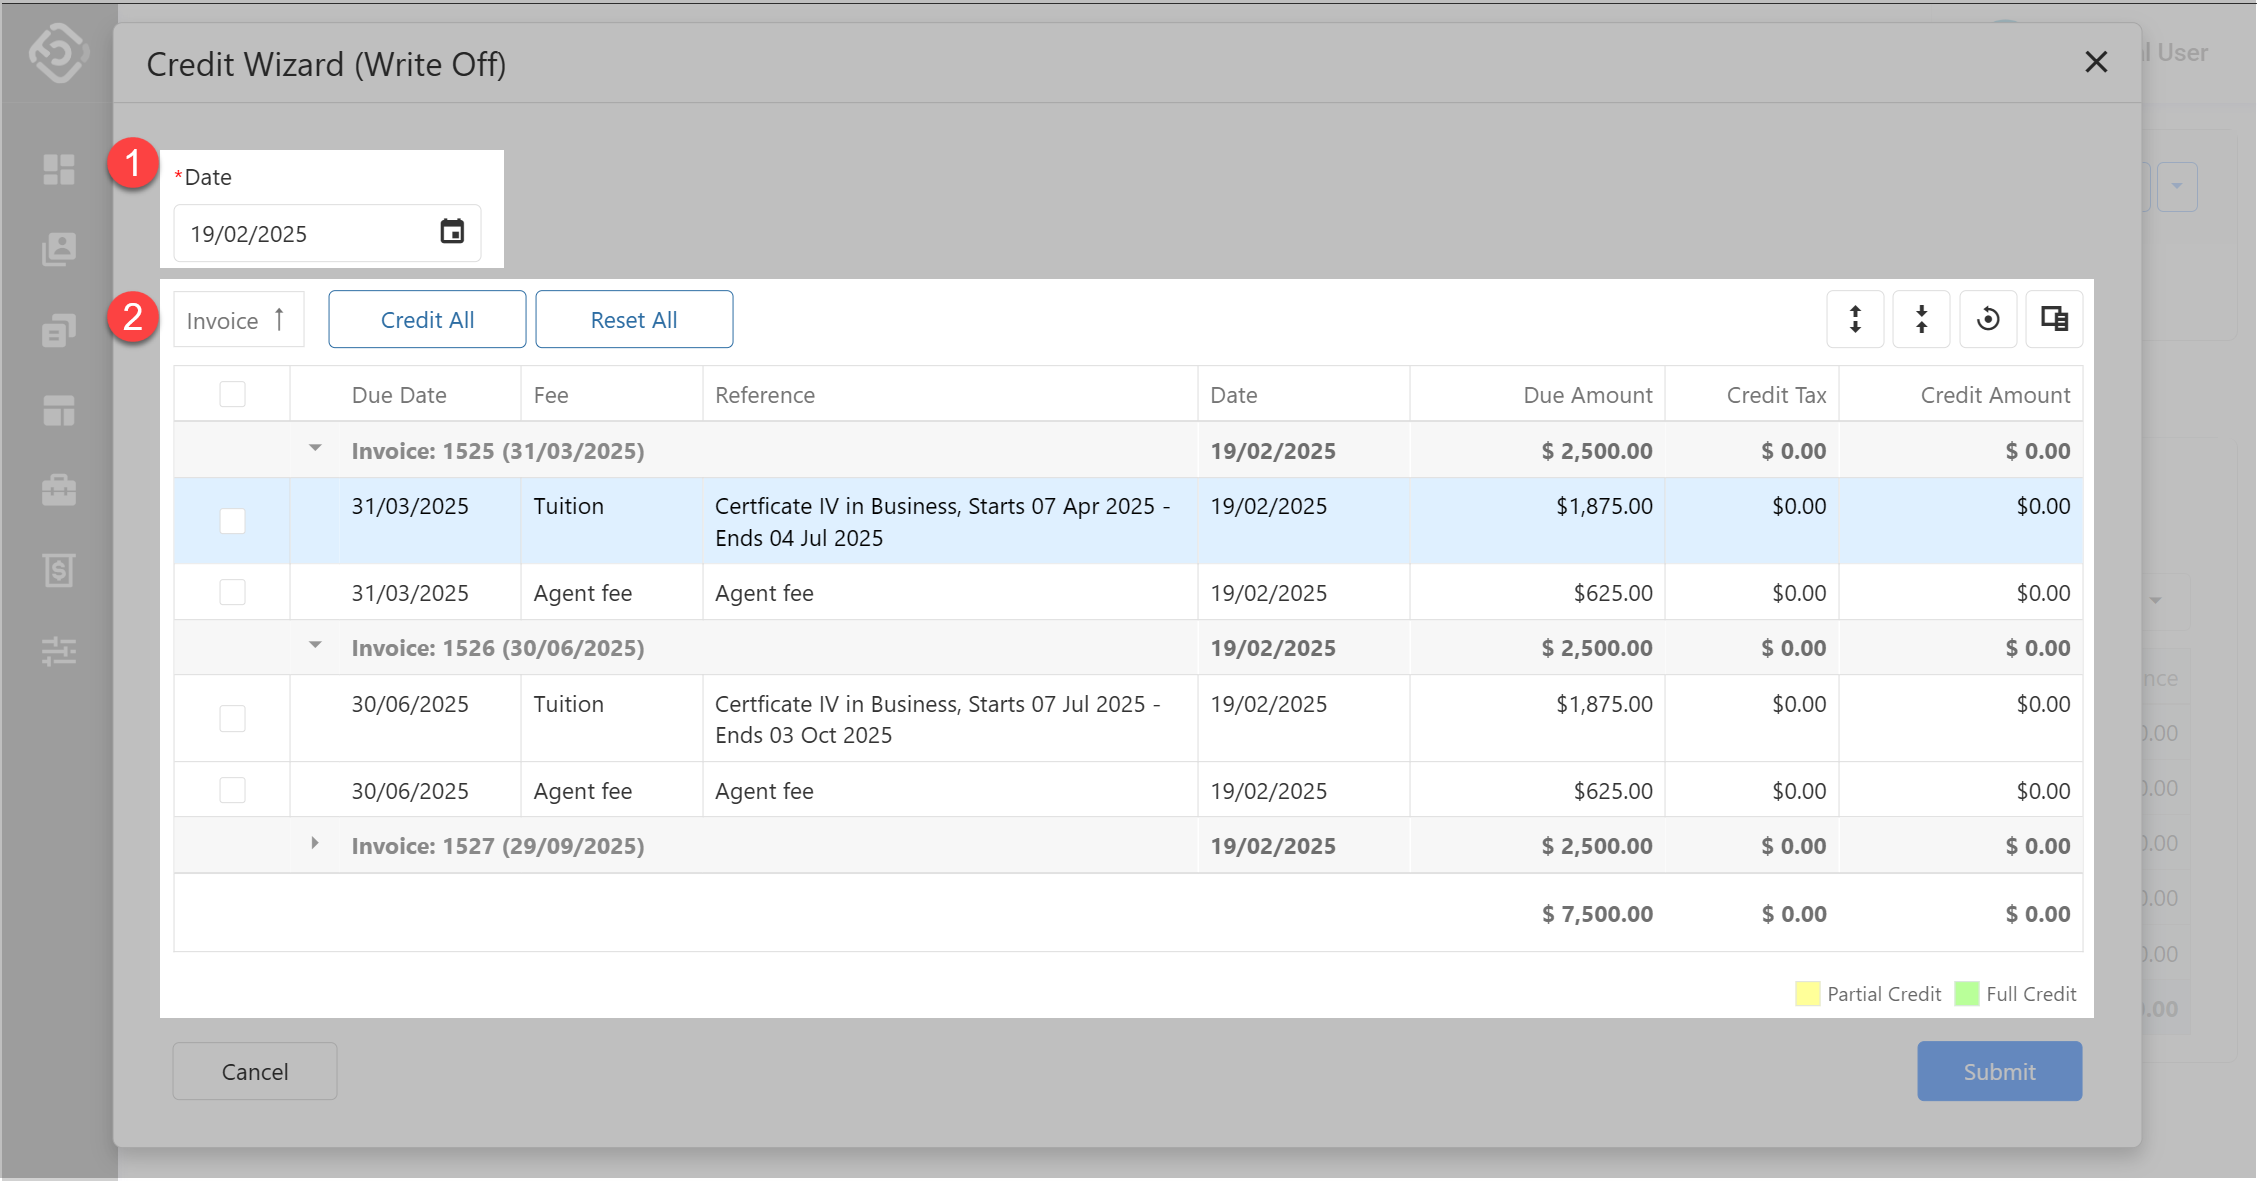Open the table layout sidebar icon
This screenshot has height=1181, width=2257.
click(59, 410)
